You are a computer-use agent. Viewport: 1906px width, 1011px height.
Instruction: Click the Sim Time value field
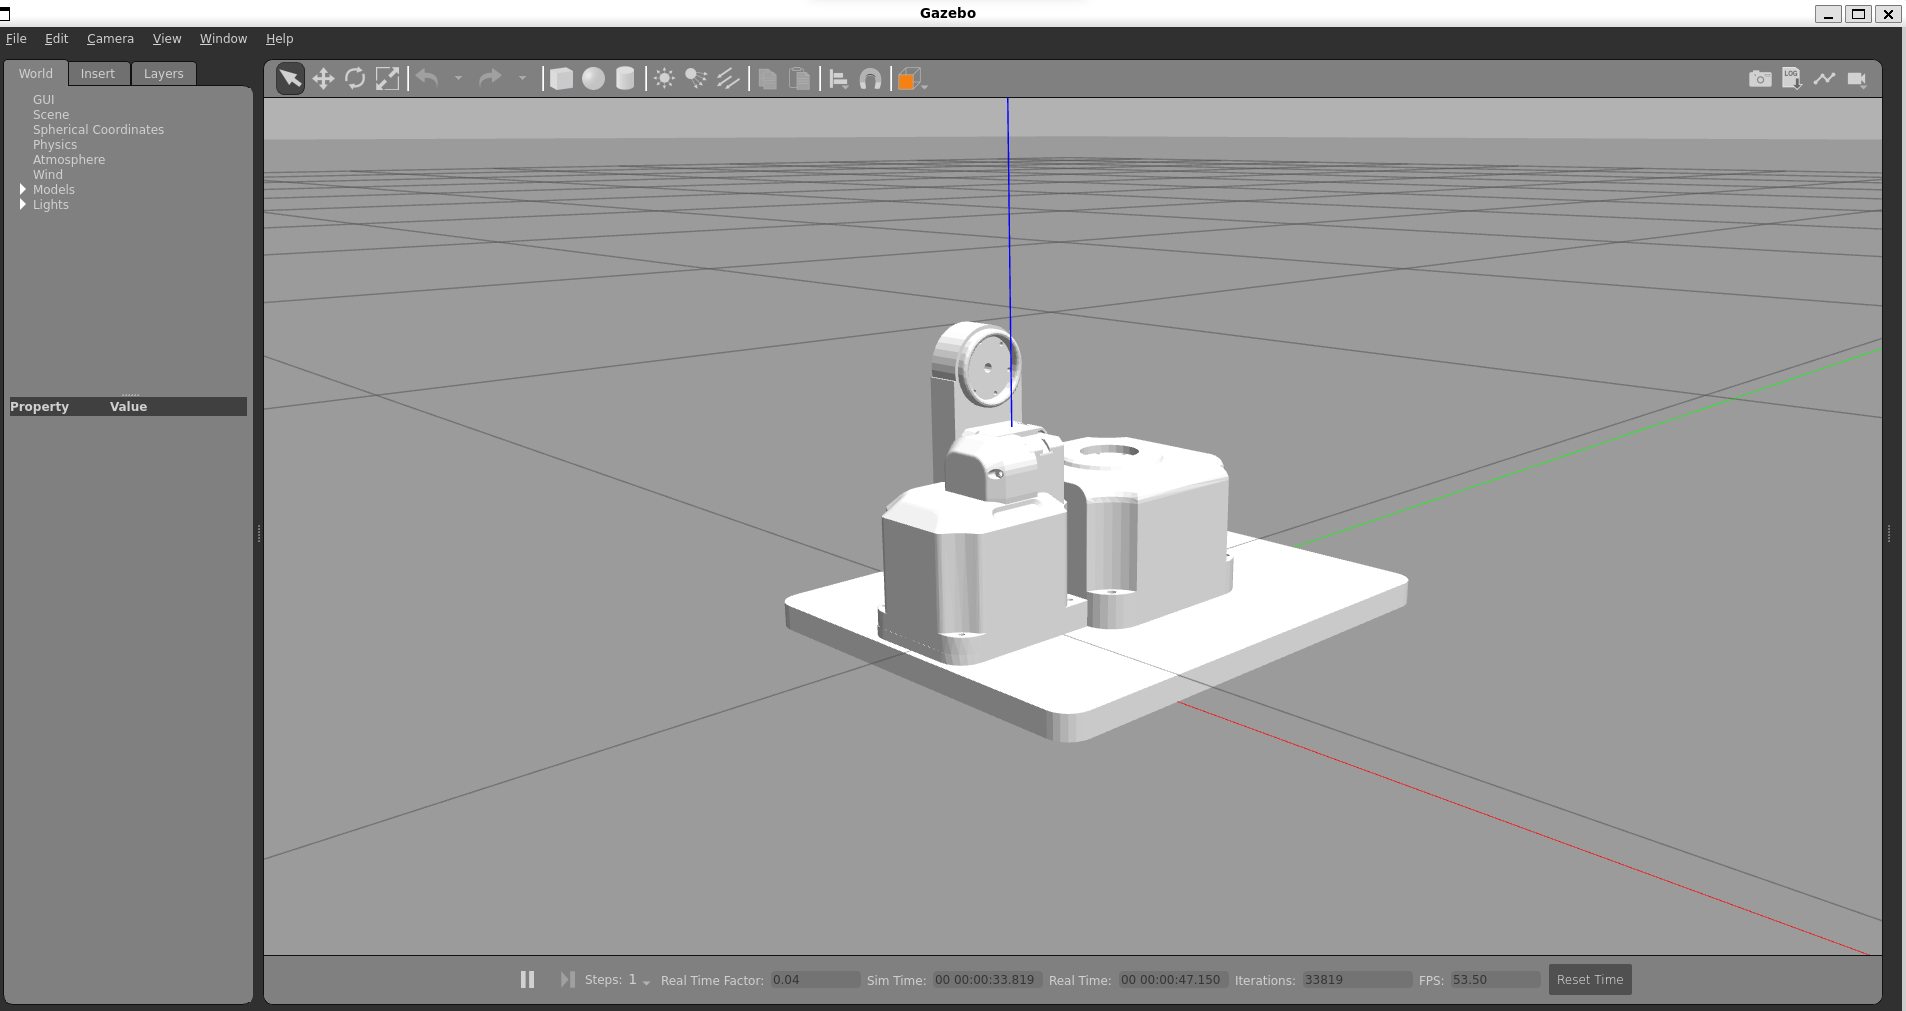coord(987,980)
